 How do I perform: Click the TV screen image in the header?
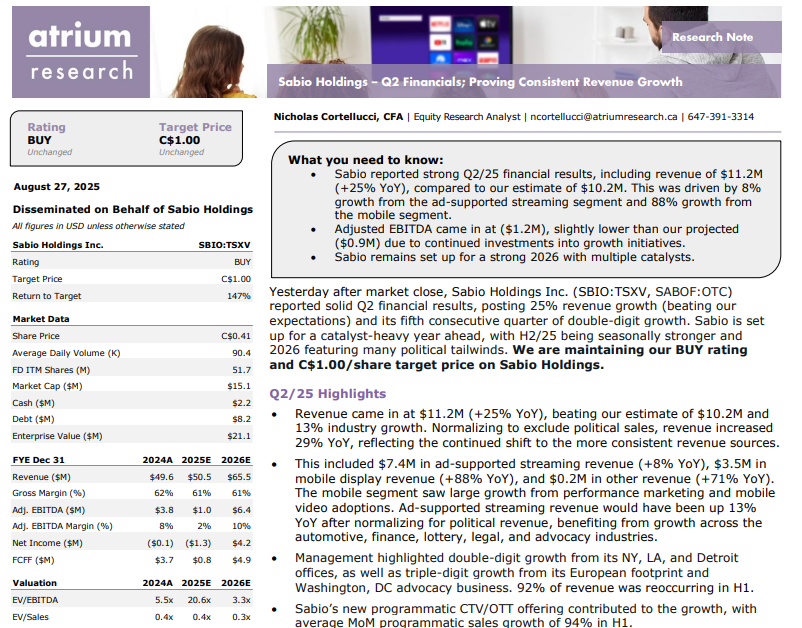pos(441,35)
